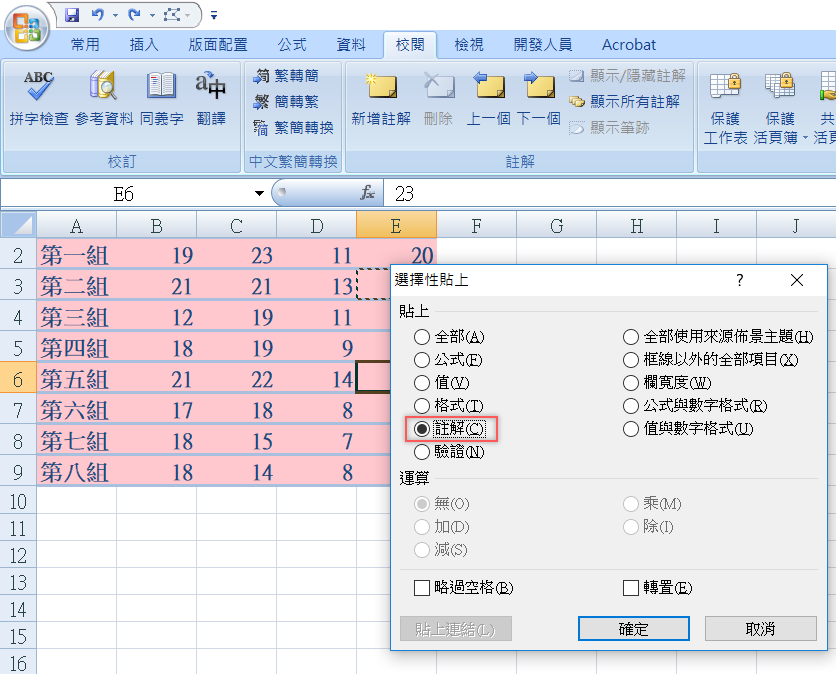Switch to 檢視 (View) tab

469,45
